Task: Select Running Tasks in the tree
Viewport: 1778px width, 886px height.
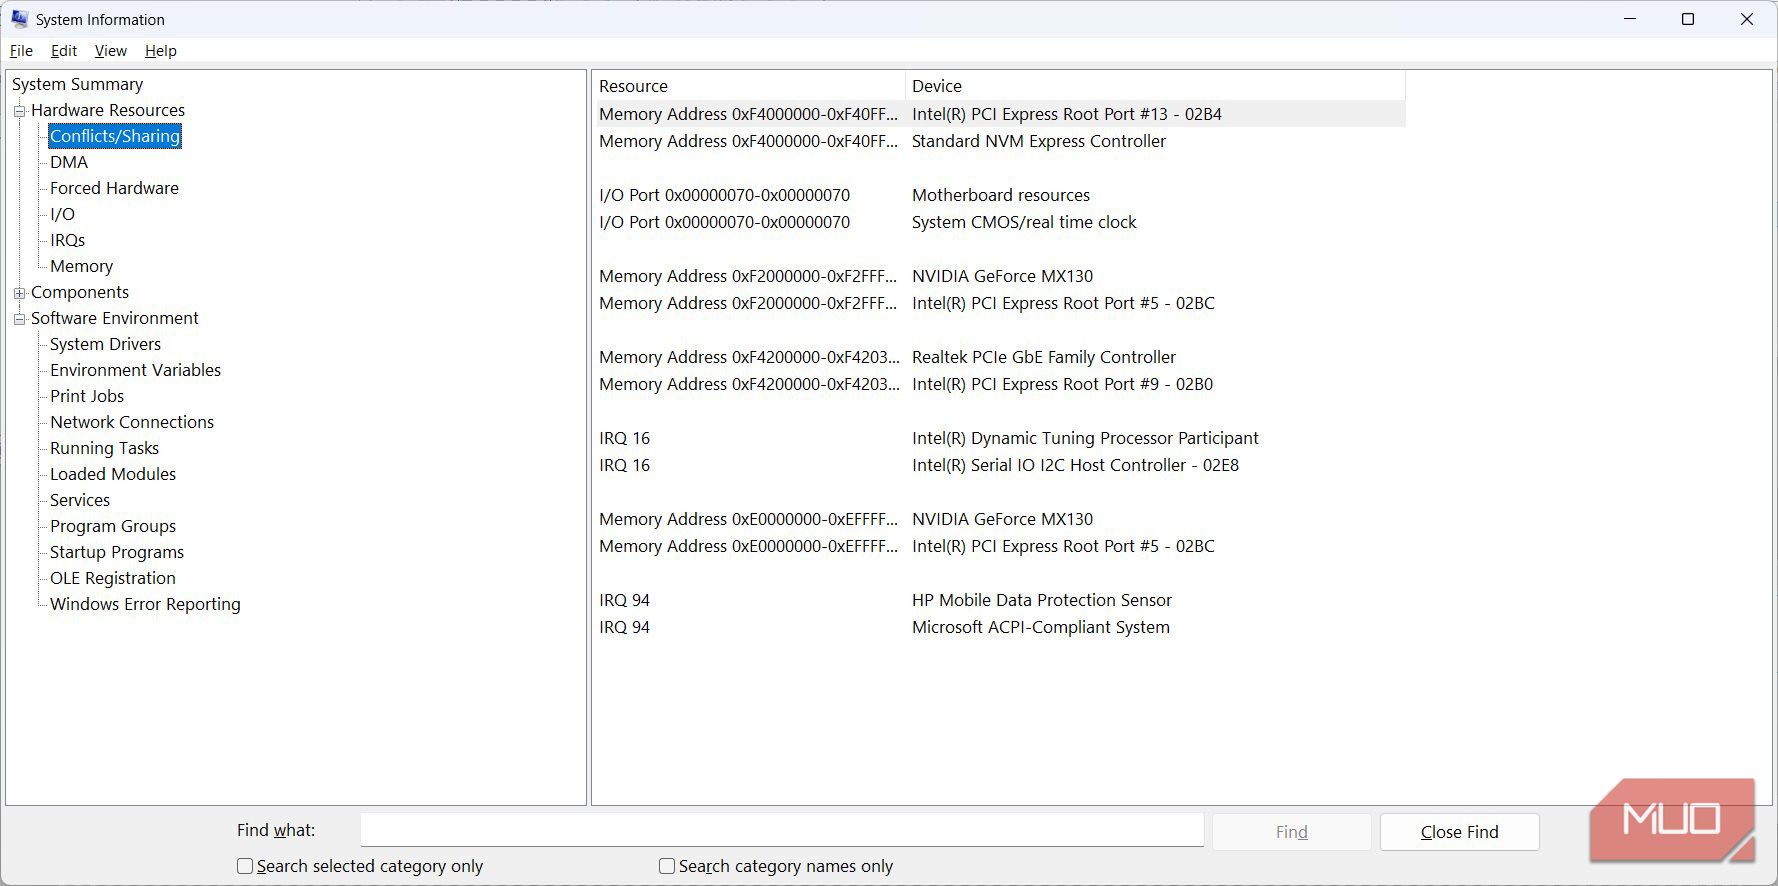Action: [104, 448]
